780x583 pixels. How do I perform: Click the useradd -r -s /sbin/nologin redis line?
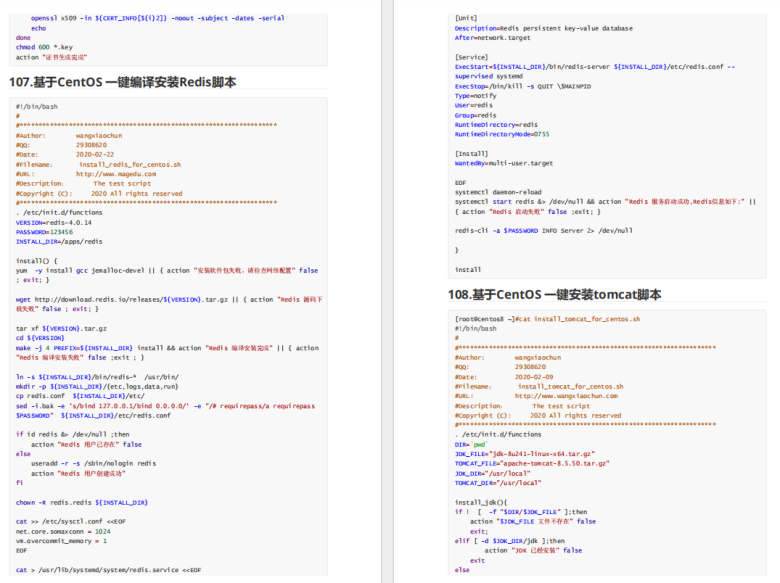pos(94,463)
